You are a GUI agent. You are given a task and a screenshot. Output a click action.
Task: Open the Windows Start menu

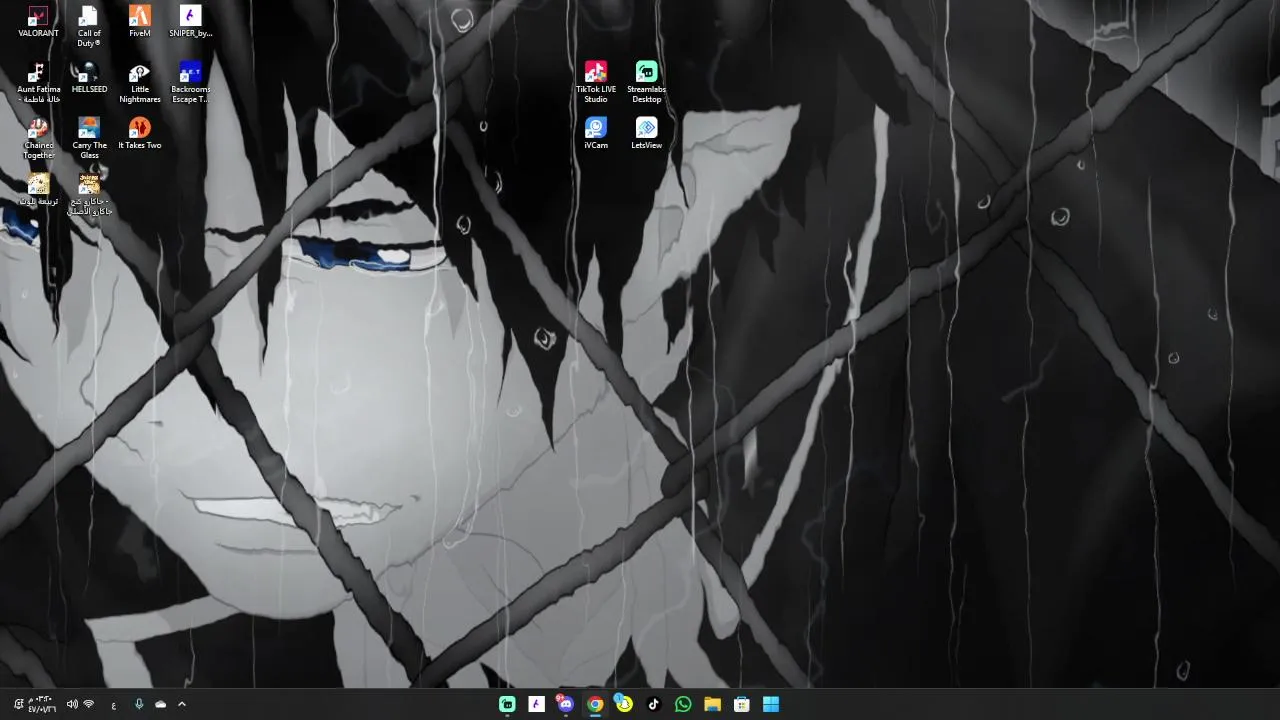click(x=771, y=704)
